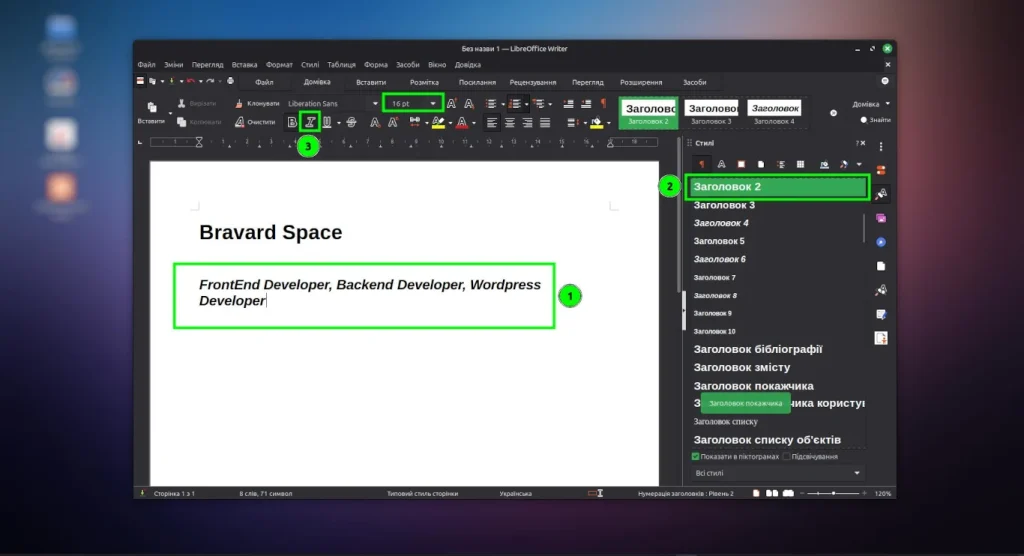The width and height of the screenshot is (1024, 556).
Task: Align text right
Action: point(527,122)
